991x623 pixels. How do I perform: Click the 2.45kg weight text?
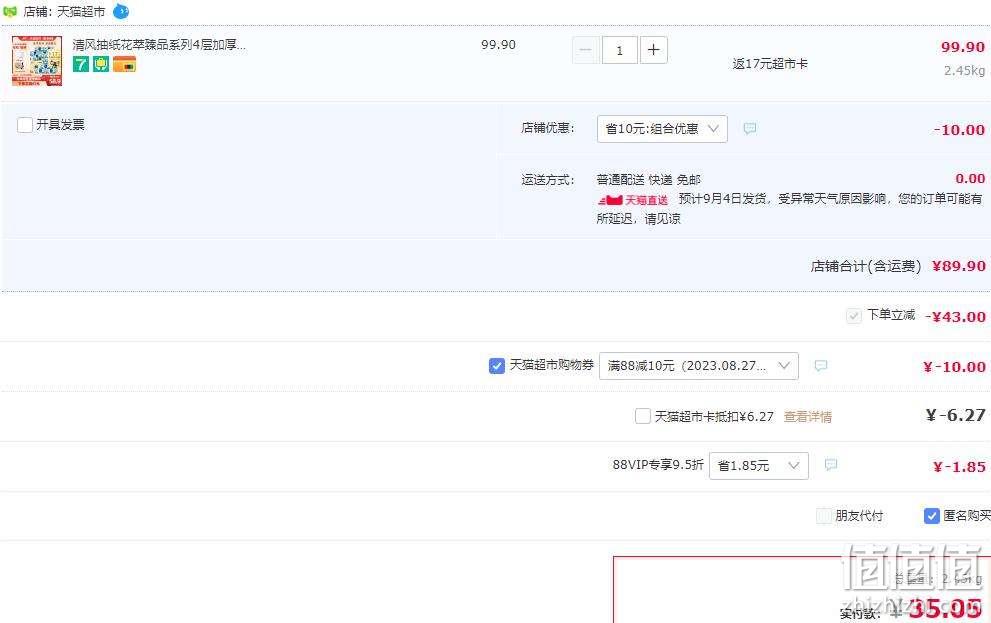[964, 71]
